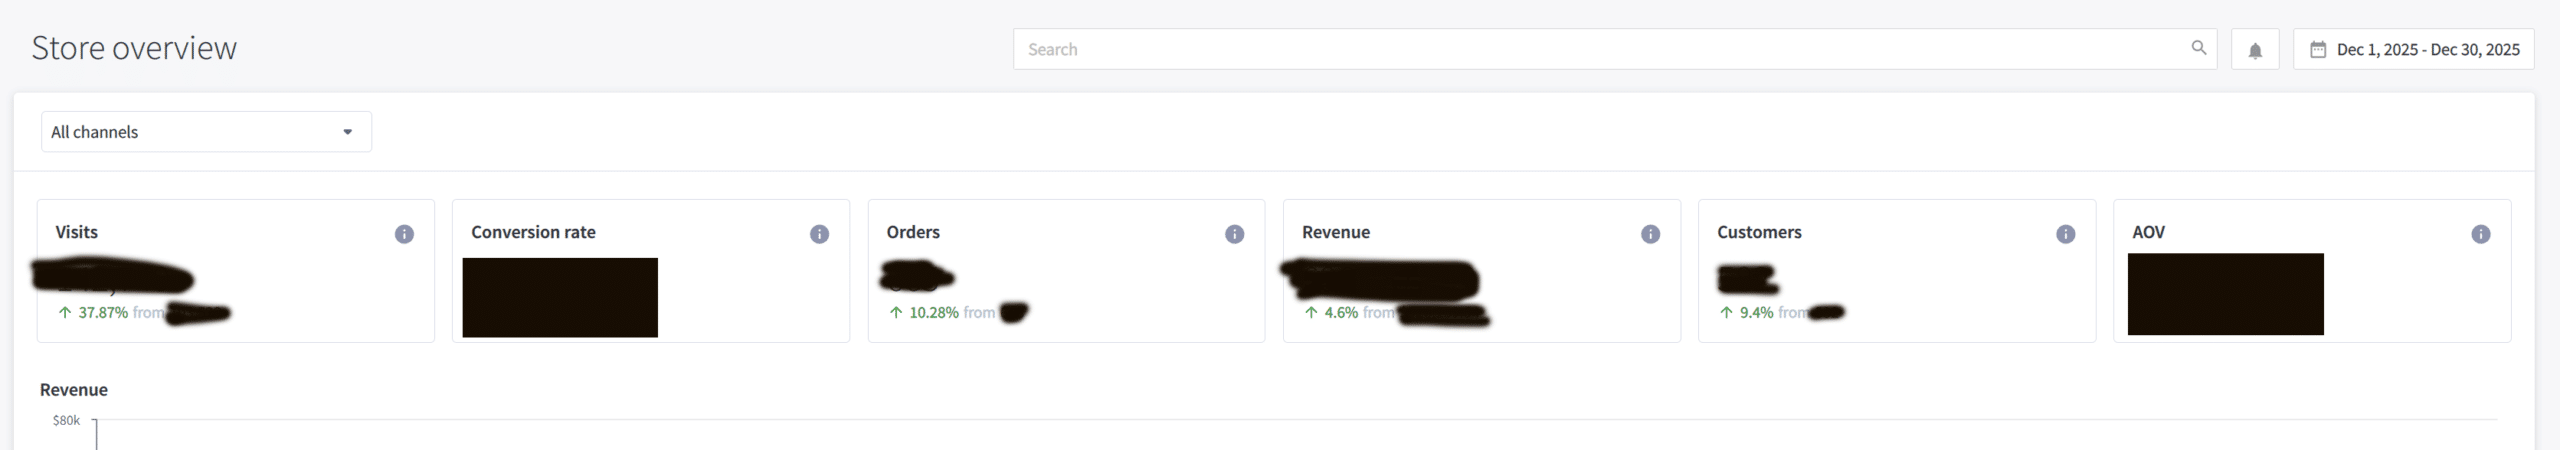Image resolution: width=2560 pixels, height=450 pixels.
Task: Focus the Search input field
Action: pyautogui.click(x=1600, y=50)
